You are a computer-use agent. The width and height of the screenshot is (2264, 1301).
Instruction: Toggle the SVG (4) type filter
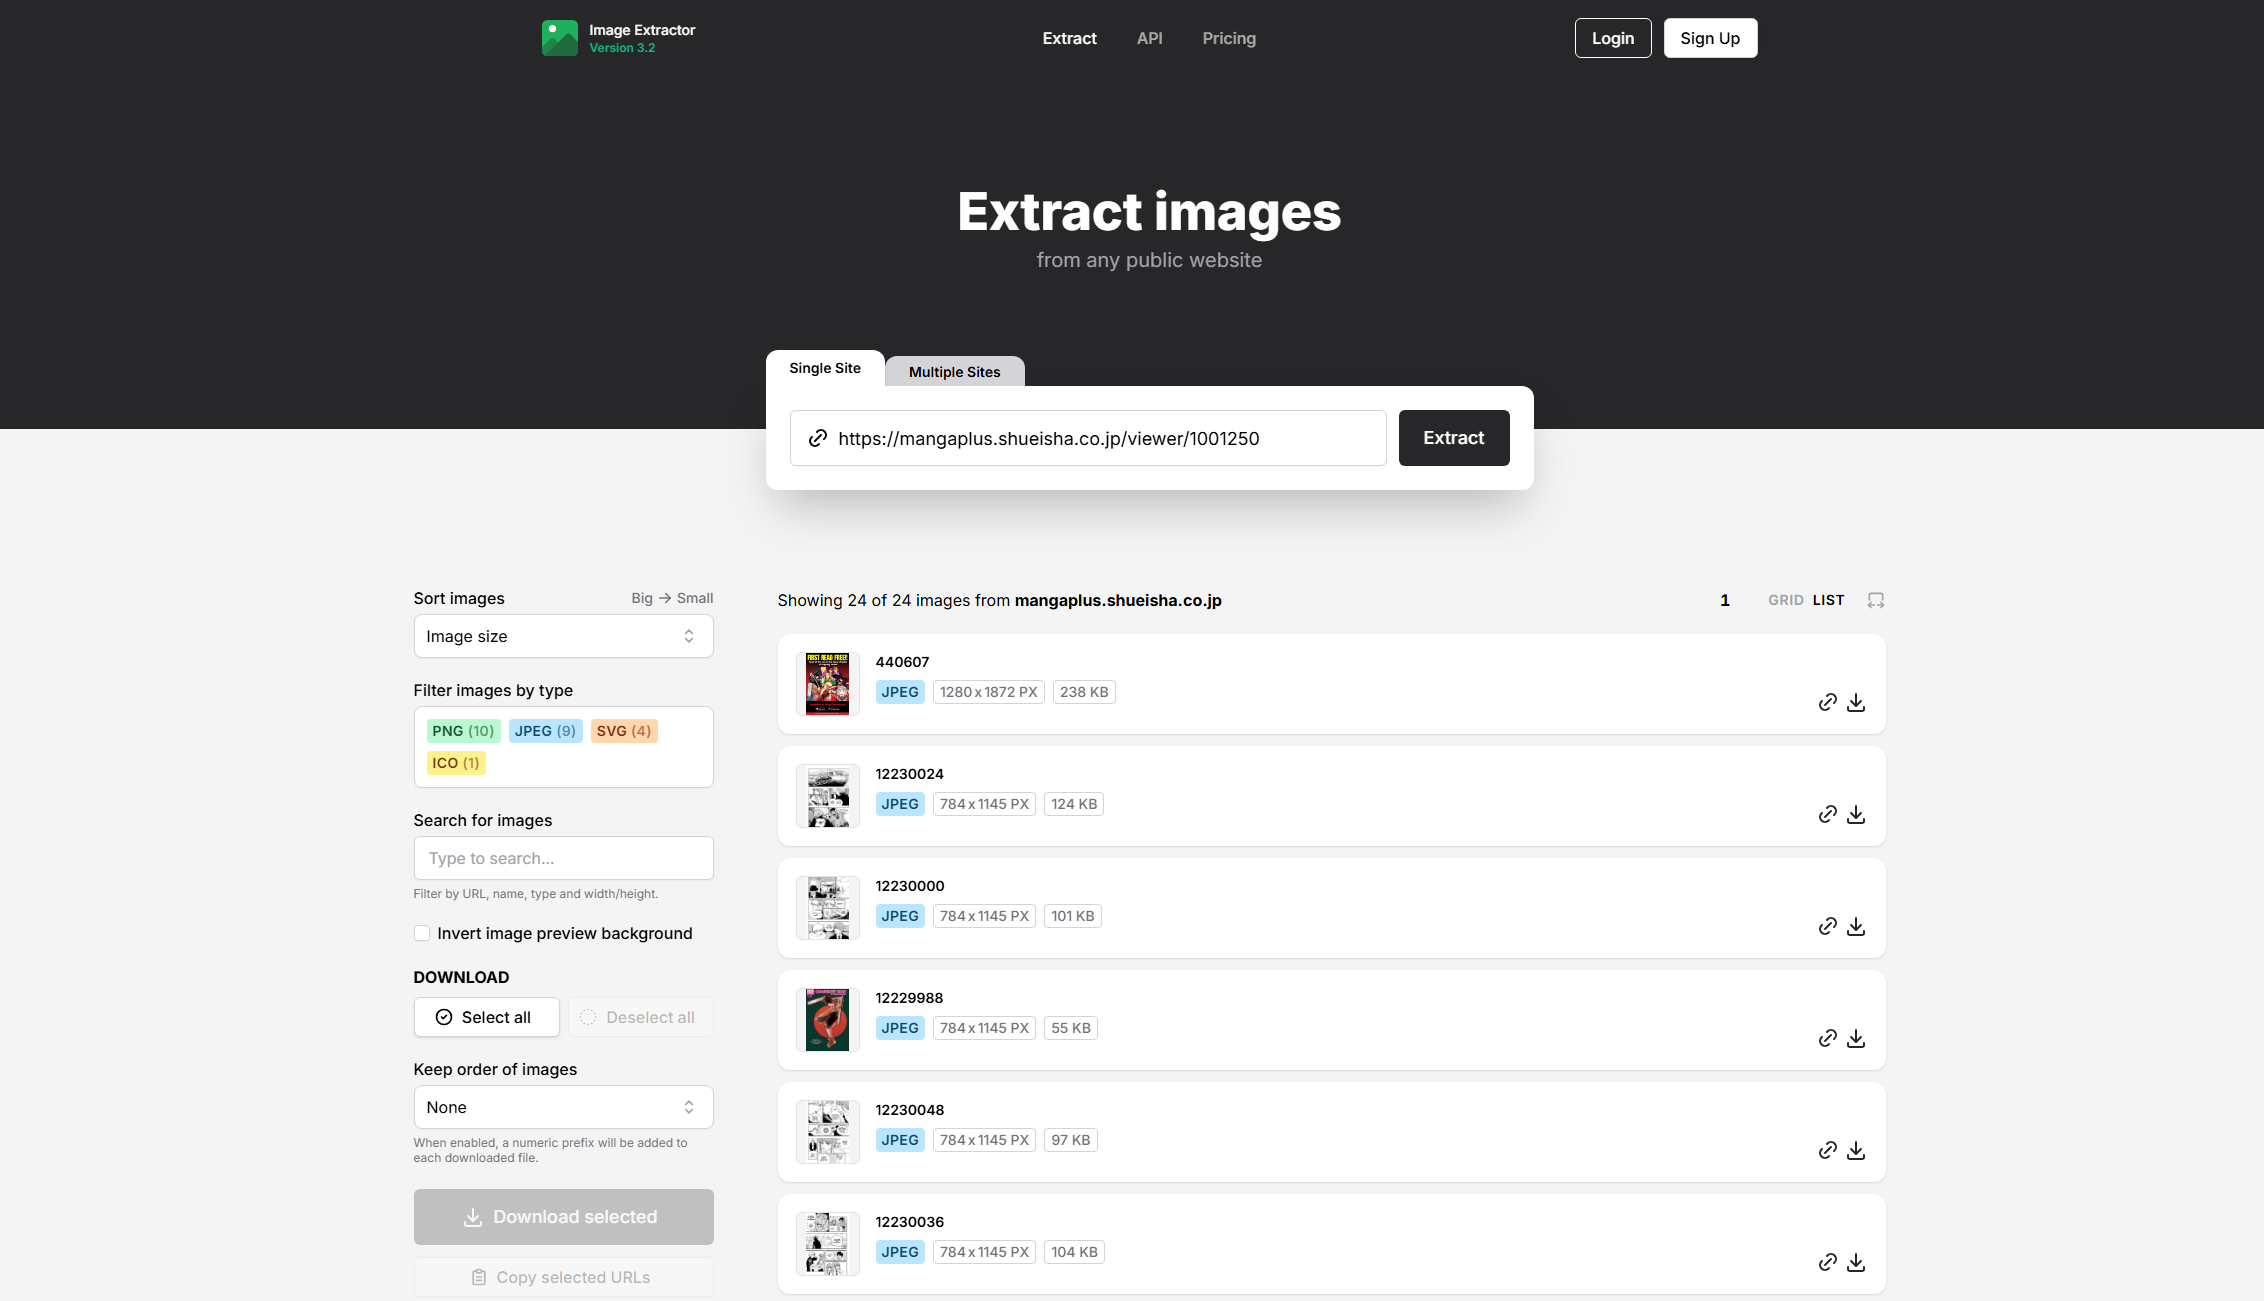[623, 731]
